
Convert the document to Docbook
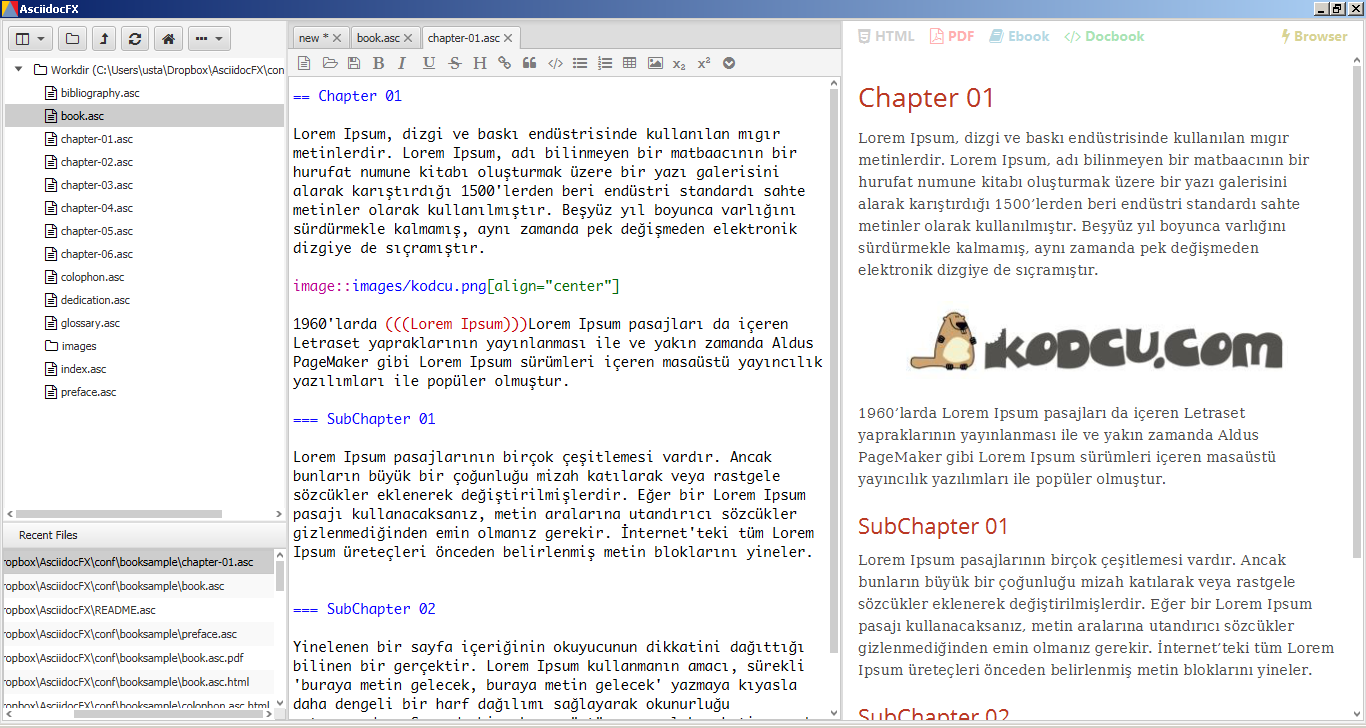tap(1104, 36)
